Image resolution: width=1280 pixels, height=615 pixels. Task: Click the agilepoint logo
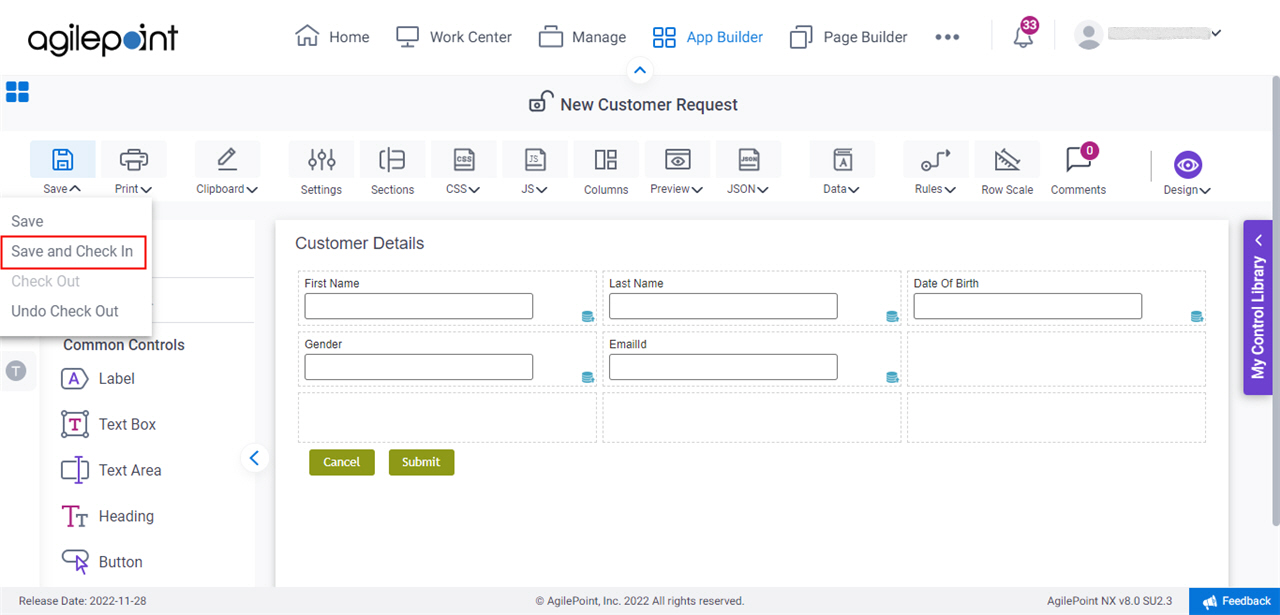point(102,38)
